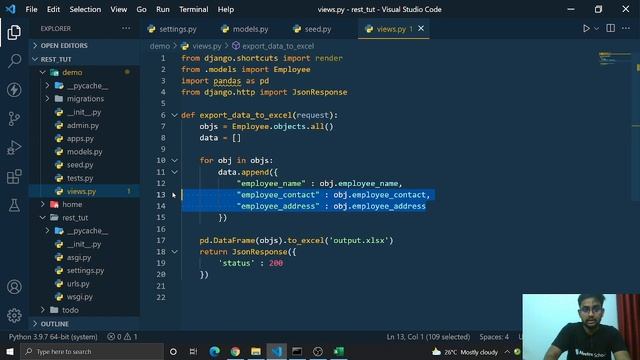Click the errors and warnings status indicator

(122, 337)
